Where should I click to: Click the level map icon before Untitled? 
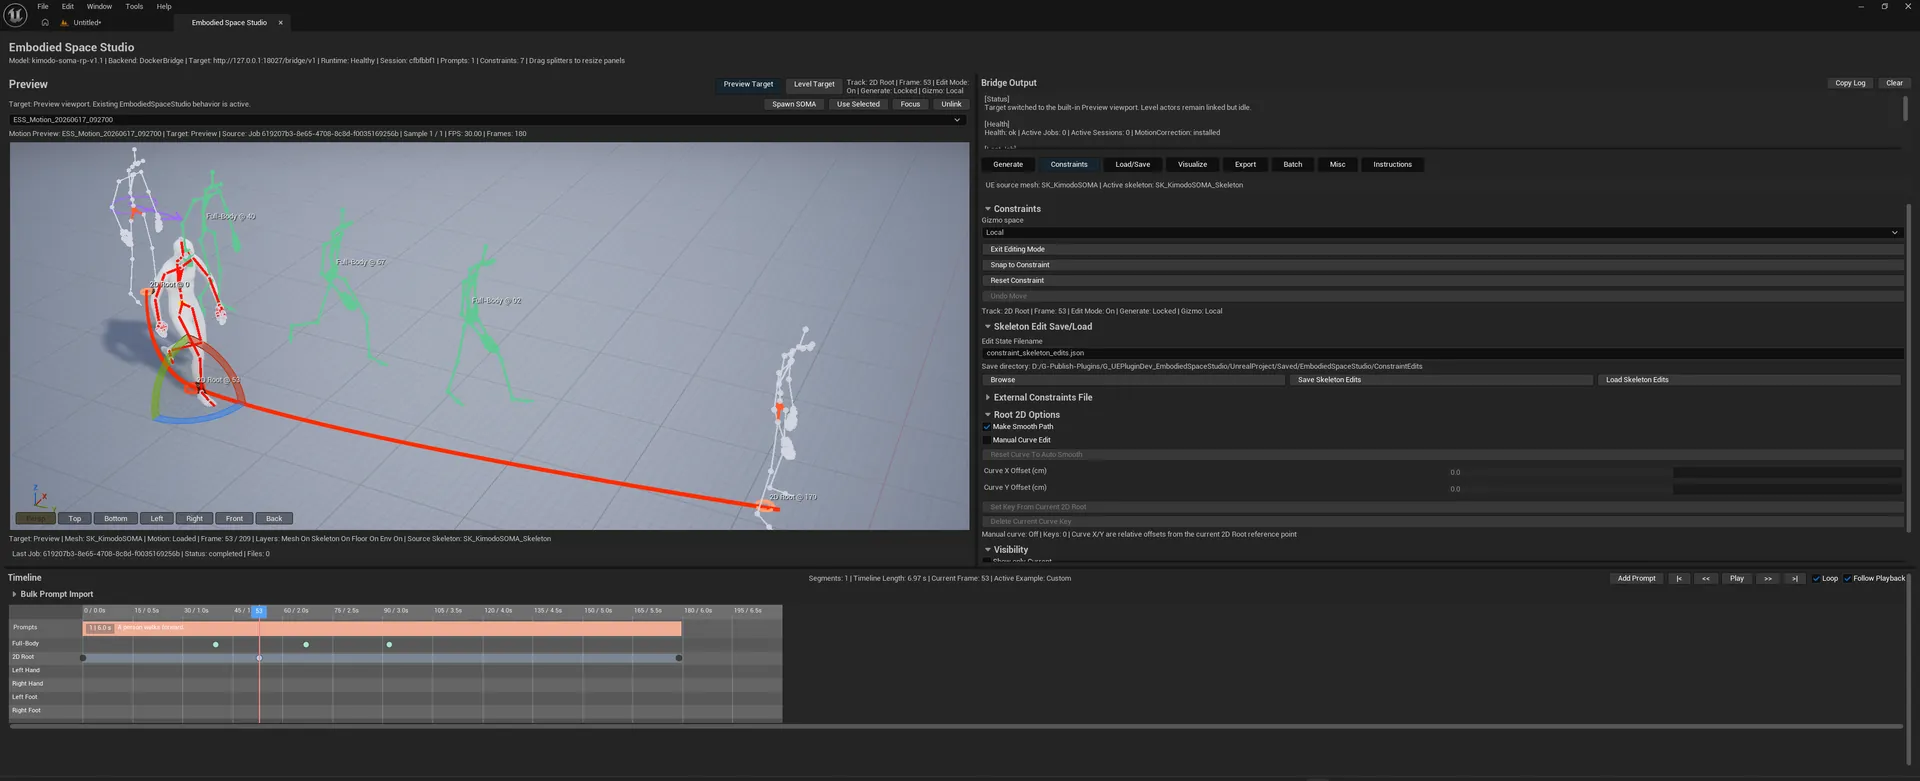64,22
